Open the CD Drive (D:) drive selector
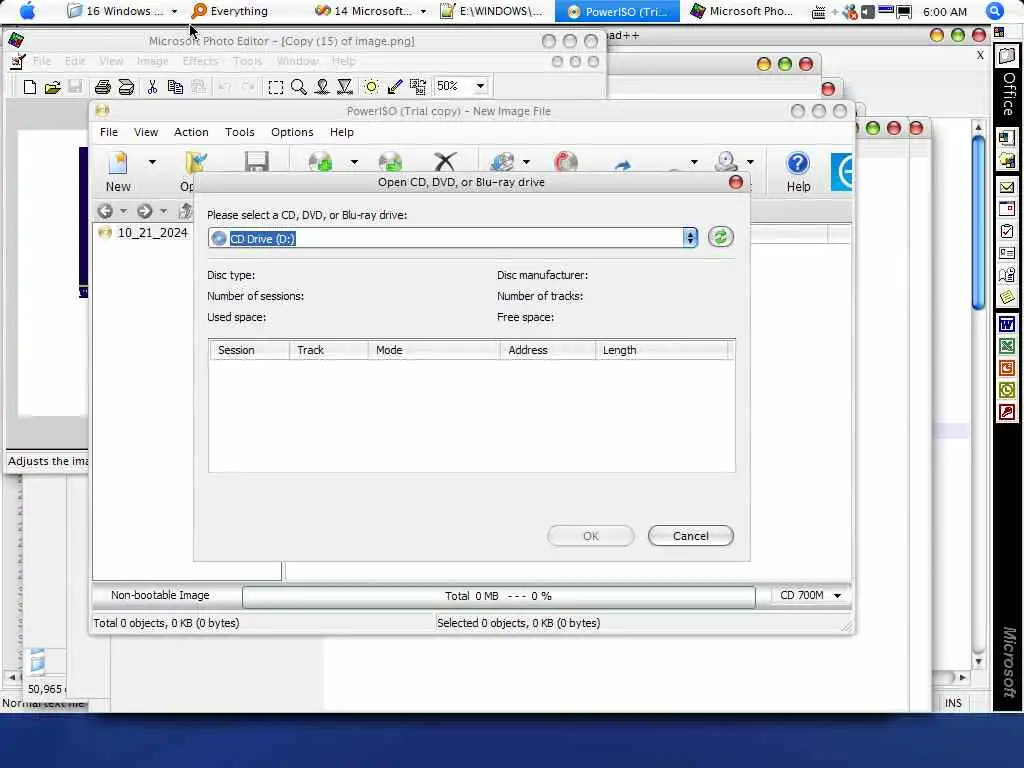1024x768 pixels. point(453,238)
